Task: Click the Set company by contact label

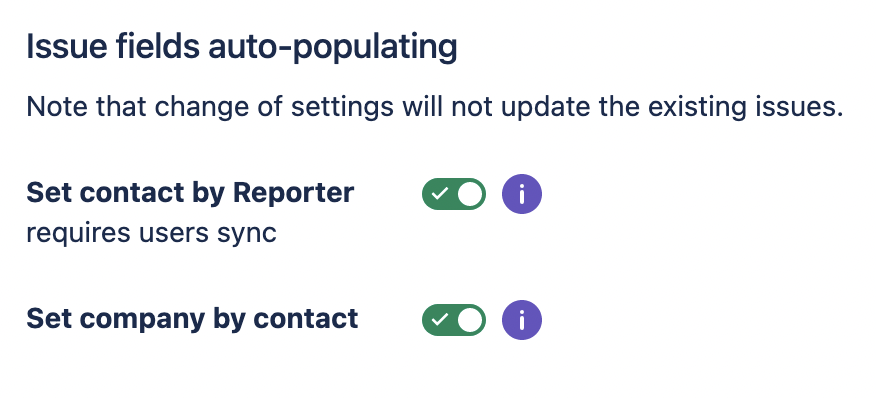Action: (x=192, y=319)
